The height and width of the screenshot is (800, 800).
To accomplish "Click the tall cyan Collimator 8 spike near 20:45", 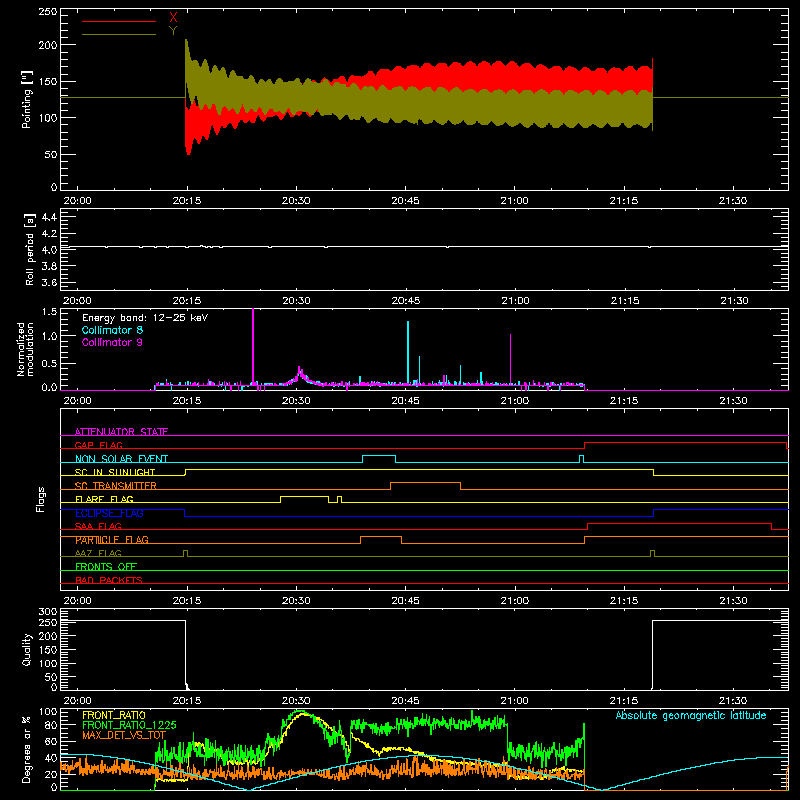I will 408,351.
